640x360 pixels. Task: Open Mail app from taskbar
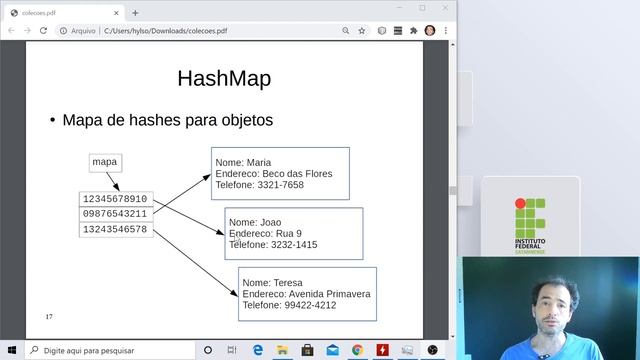(x=333, y=350)
